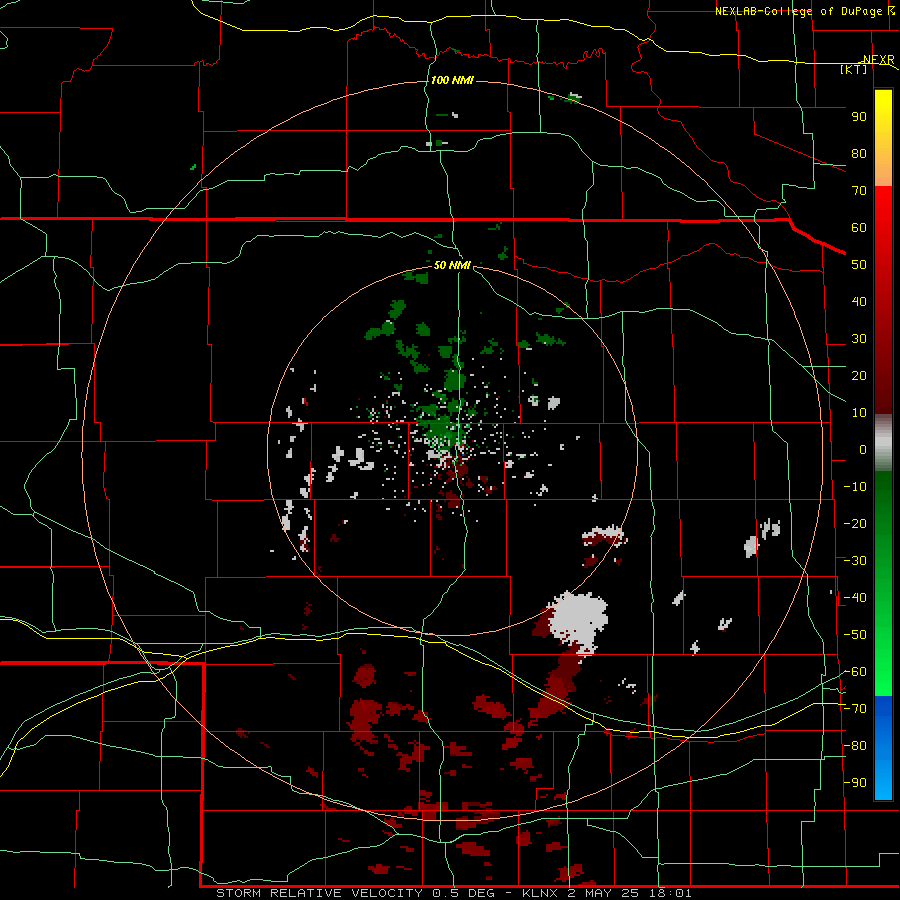Pick the gray zero-velocity segment of the color bar

[x=883, y=443]
